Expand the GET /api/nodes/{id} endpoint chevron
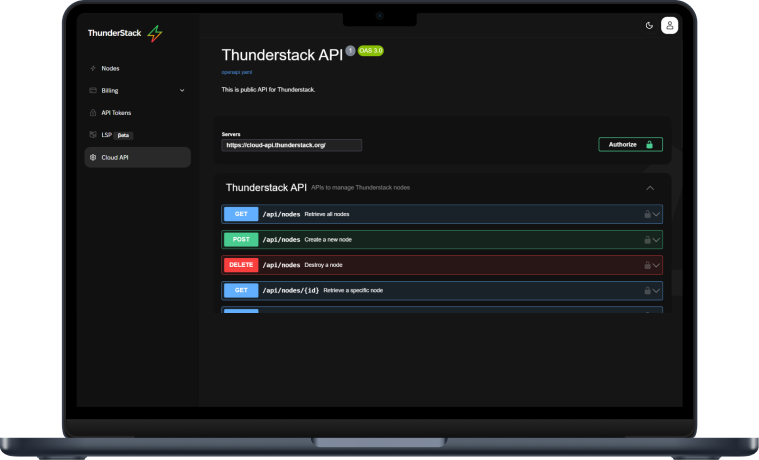The image size is (759, 460). pyautogui.click(x=657, y=291)
